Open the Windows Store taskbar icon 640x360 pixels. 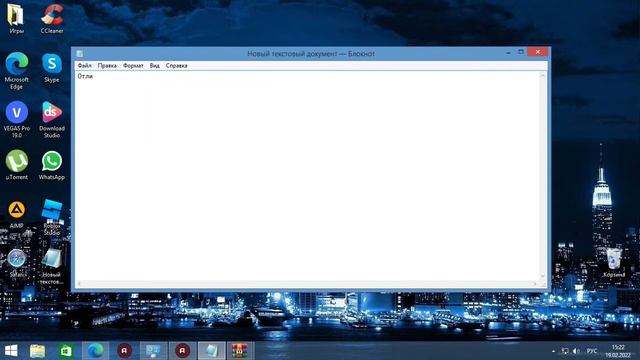click(x=66, y=351)
